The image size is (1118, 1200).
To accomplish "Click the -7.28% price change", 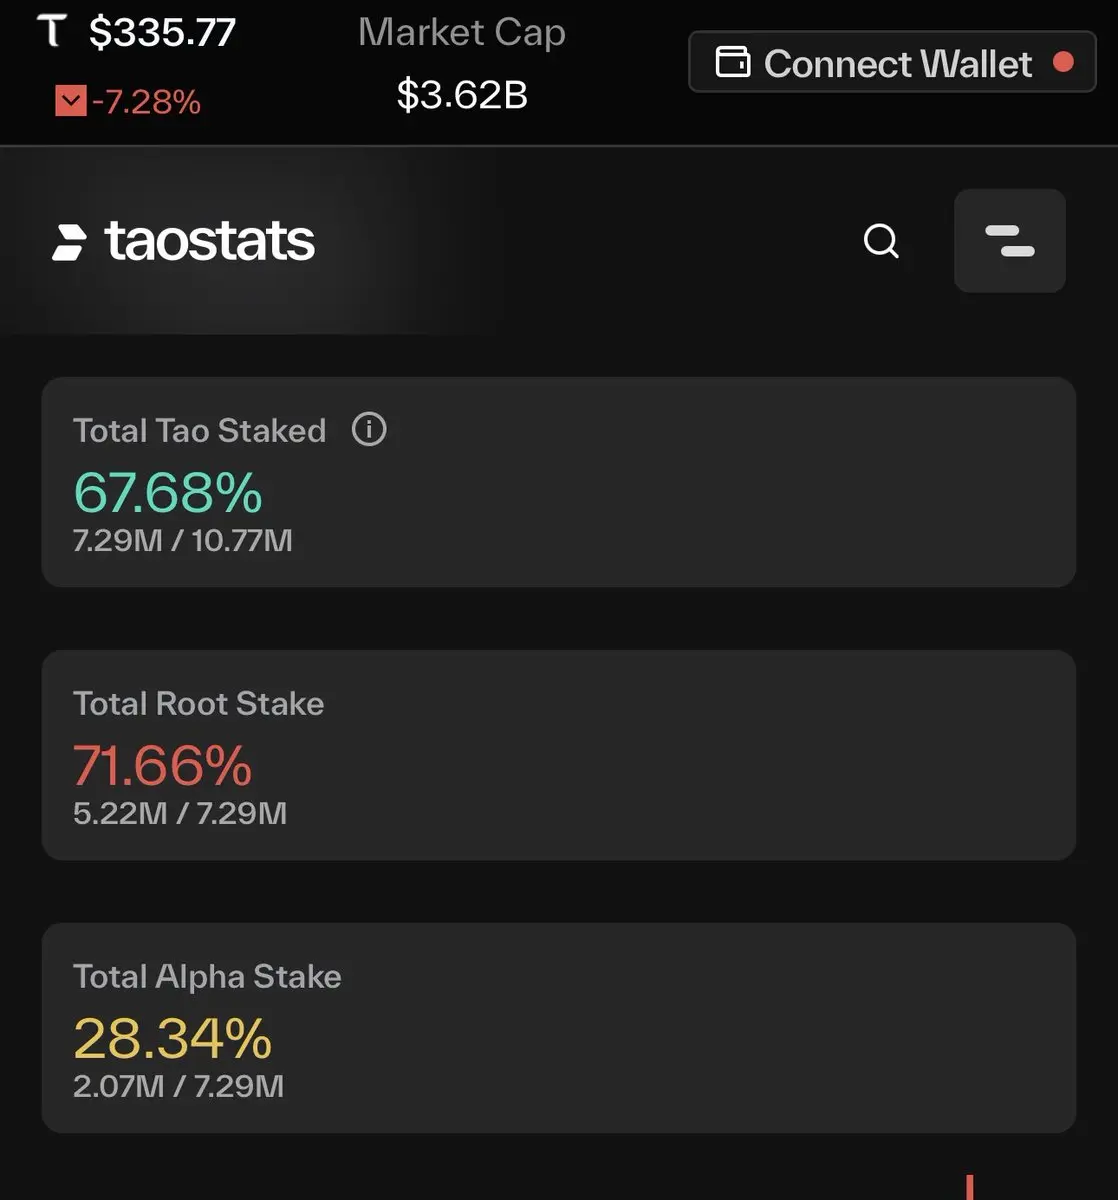I will pyautogui.click(x=146, y=101).
